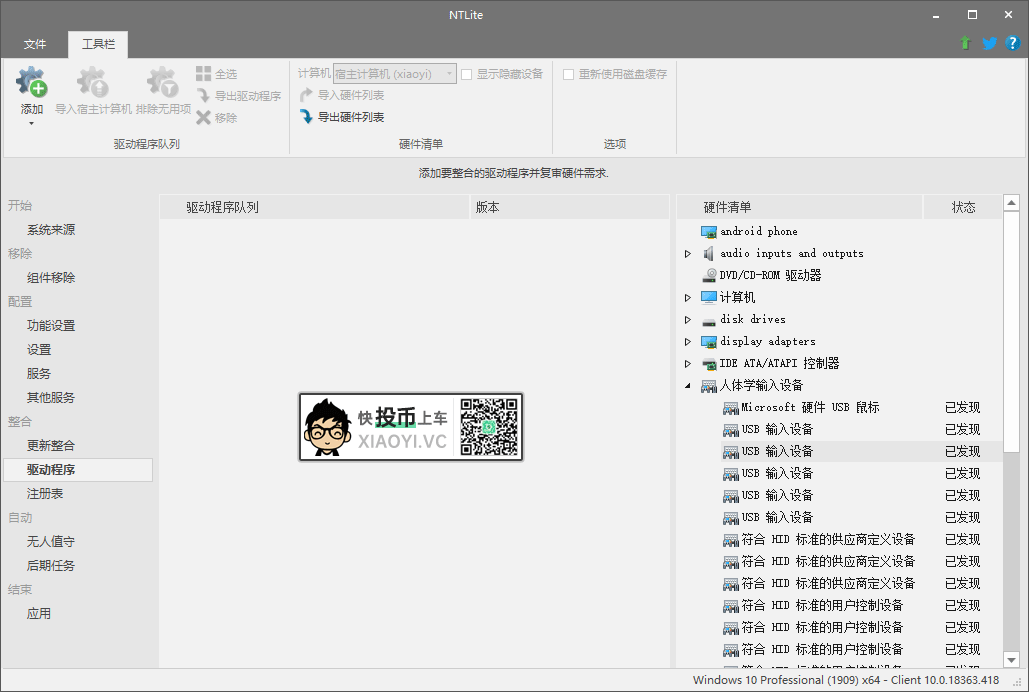Screen dimensions: 1029x692
Task: Toggle the 显示隐藏设备 checkbox
Action: pyautogui.click(x=467, y=74)
